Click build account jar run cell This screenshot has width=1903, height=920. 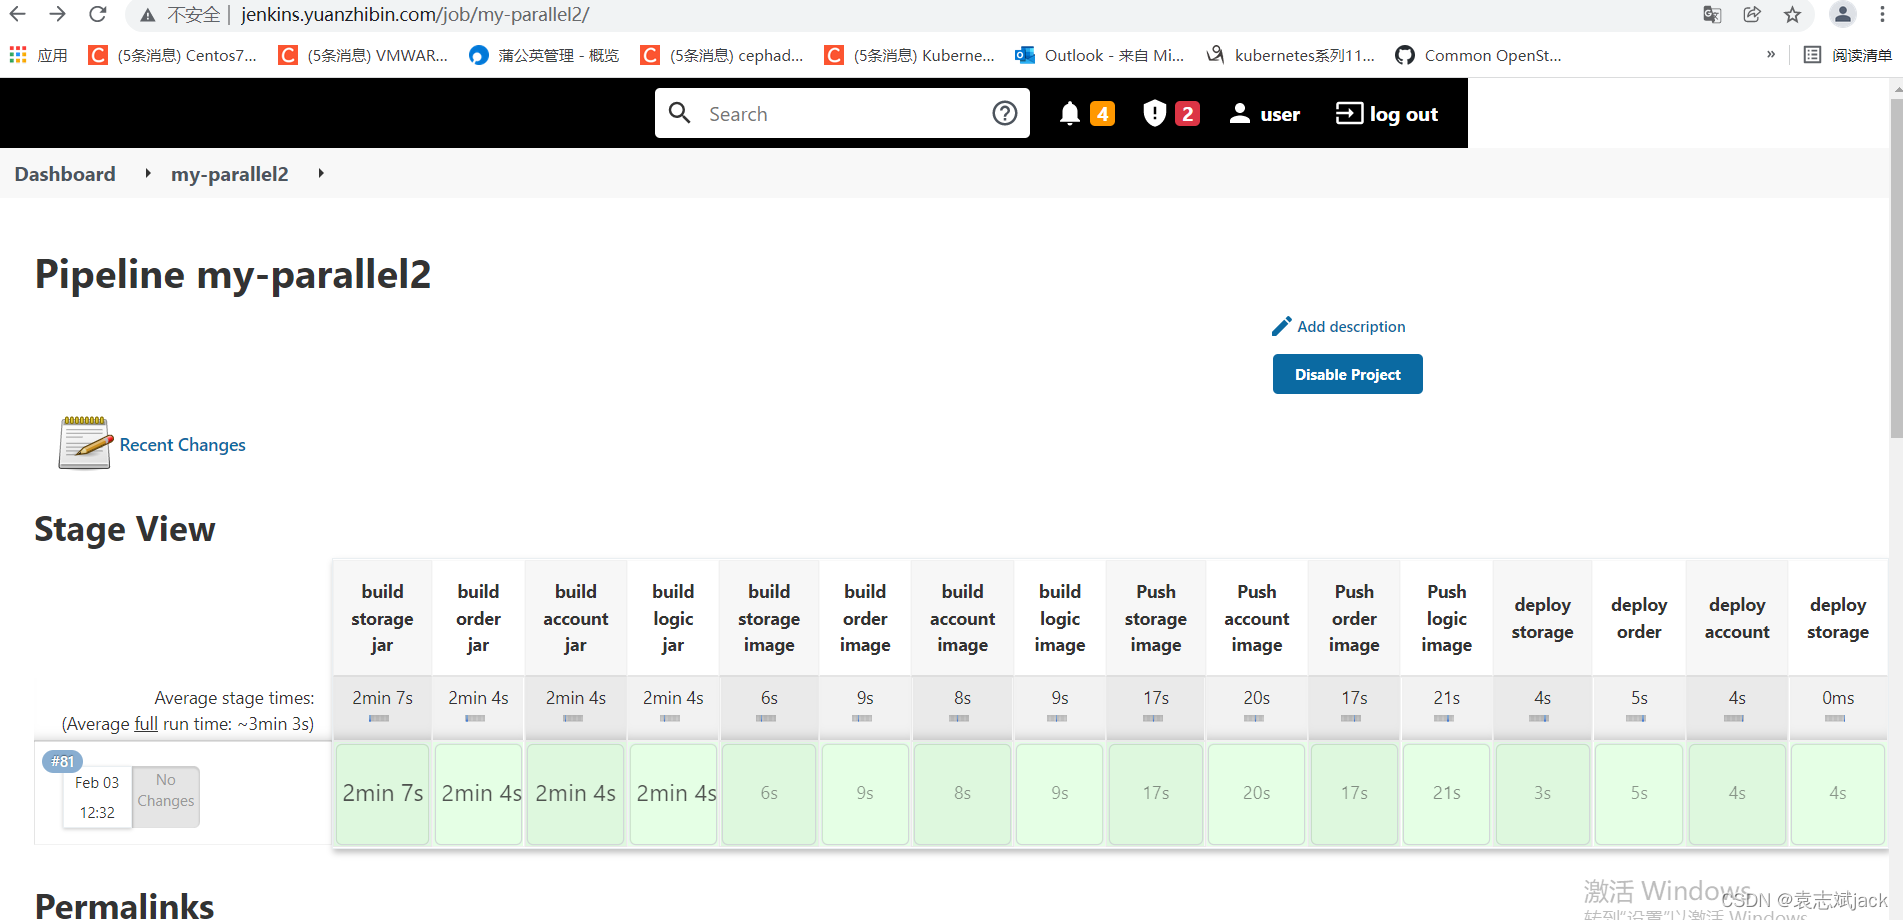[576, 794]
